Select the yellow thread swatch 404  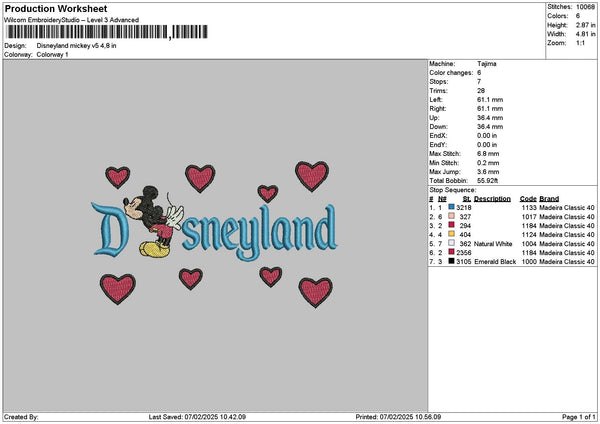click(x=452, y=234)
